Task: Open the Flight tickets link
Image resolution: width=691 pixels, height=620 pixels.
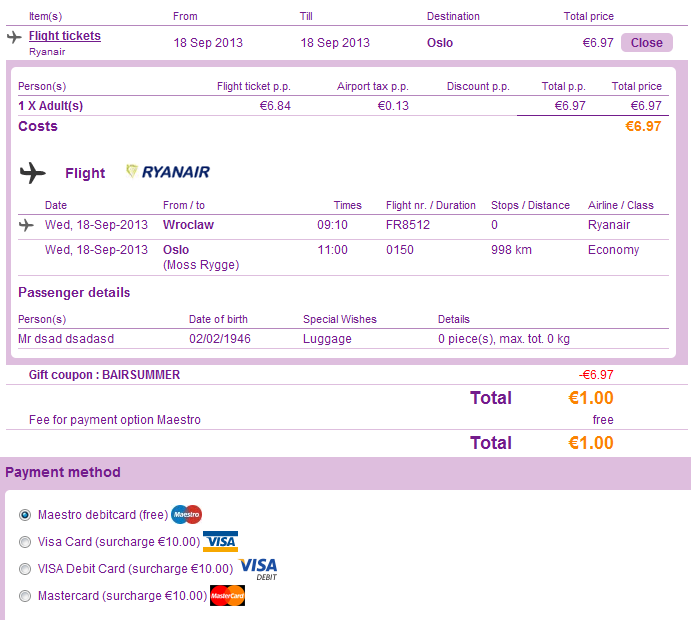Action: point(65,36)
